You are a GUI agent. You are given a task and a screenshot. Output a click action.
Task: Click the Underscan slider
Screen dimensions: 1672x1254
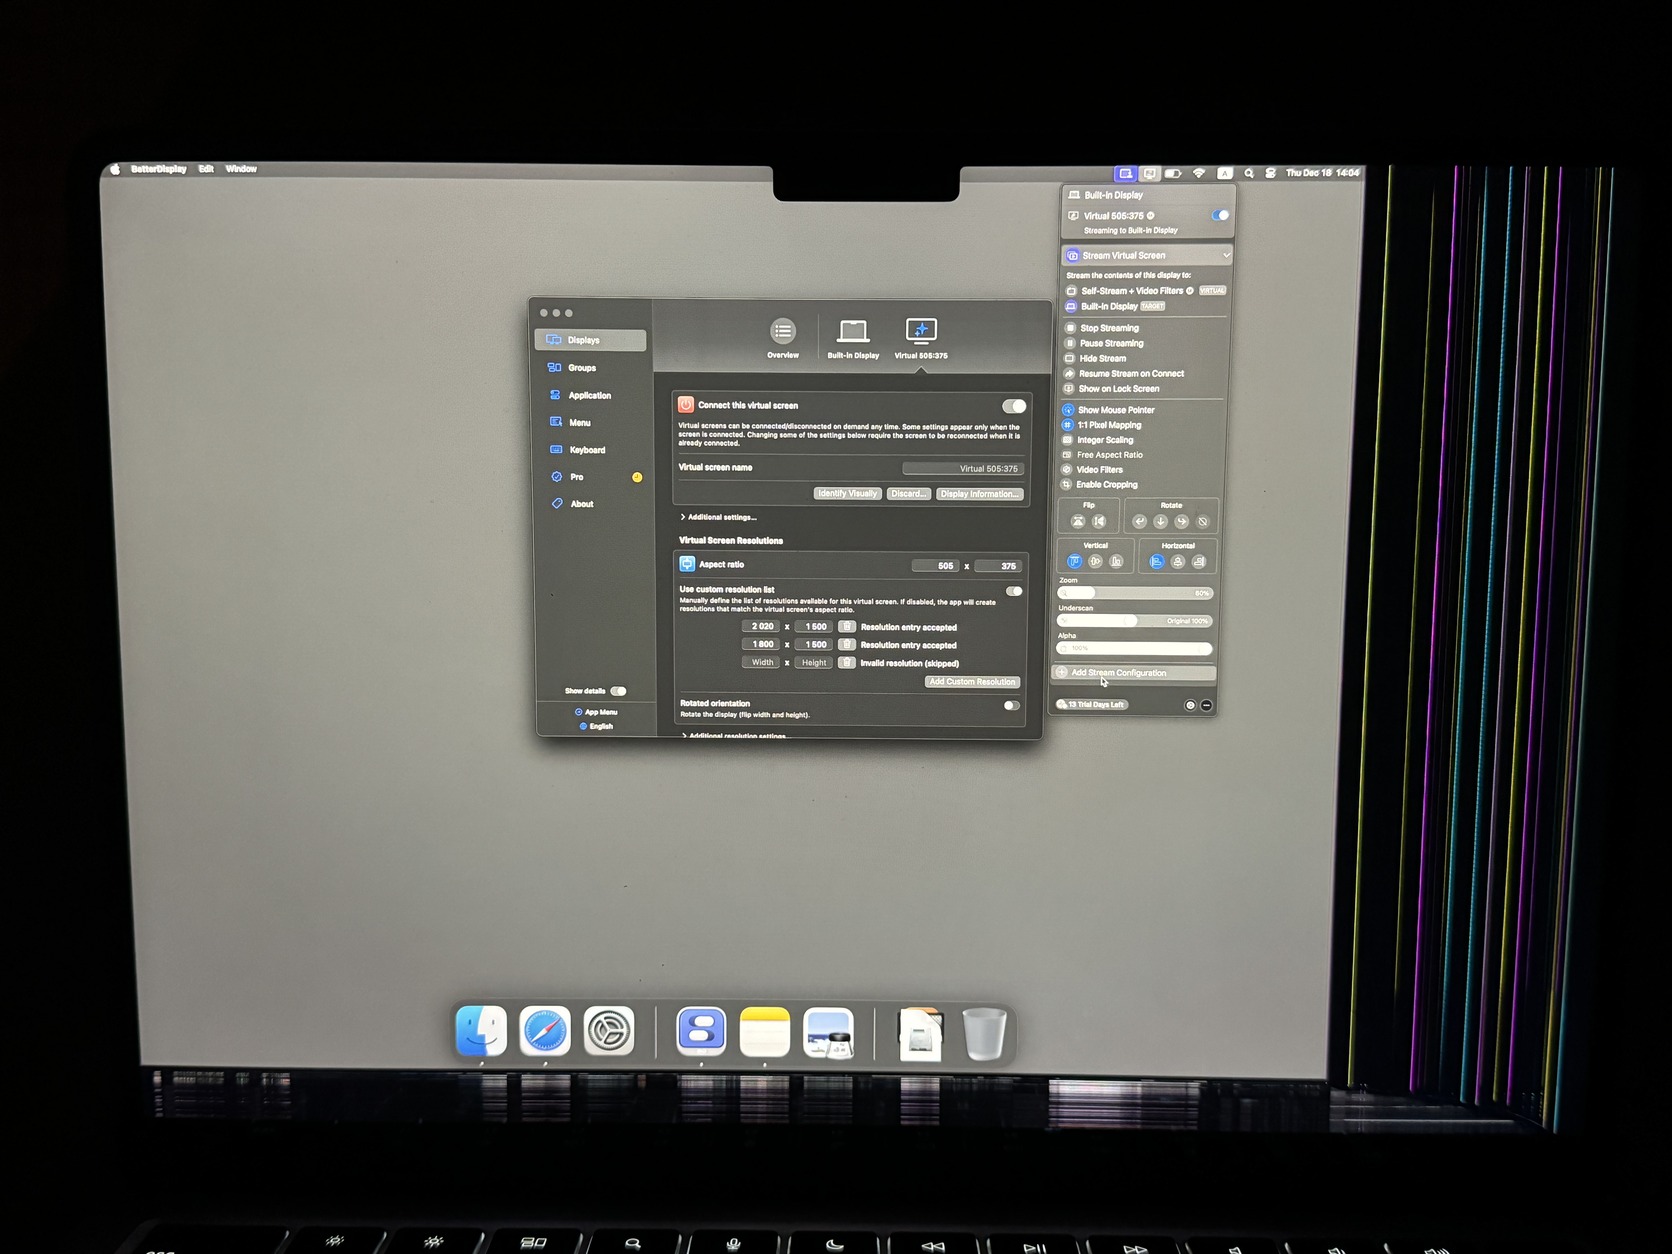1135,621
